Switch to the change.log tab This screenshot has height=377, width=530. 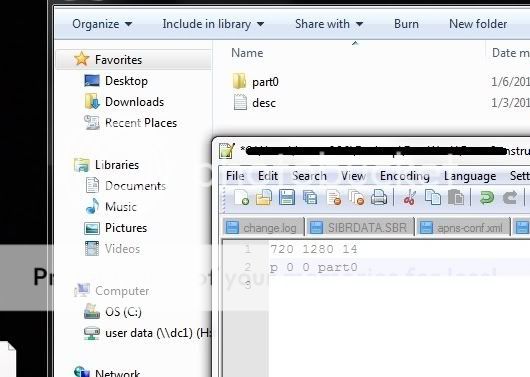coord(263,228)
